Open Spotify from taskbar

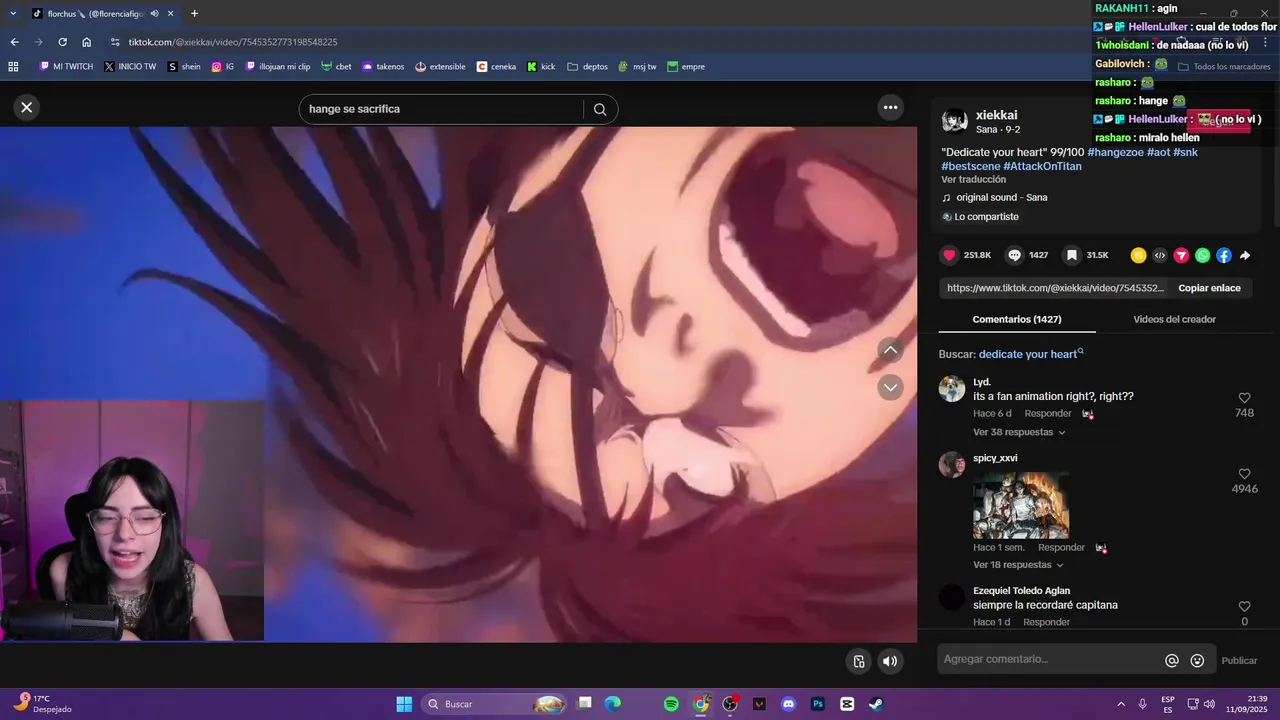pos(672,704)
